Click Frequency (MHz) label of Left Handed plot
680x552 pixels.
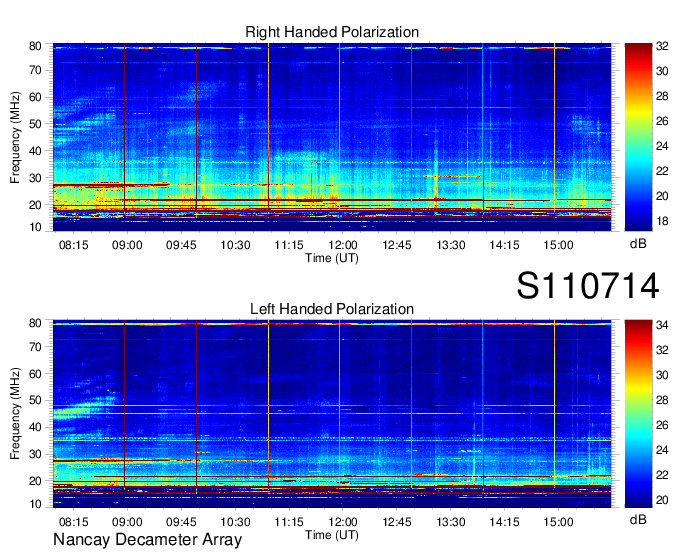click(15, 414)
